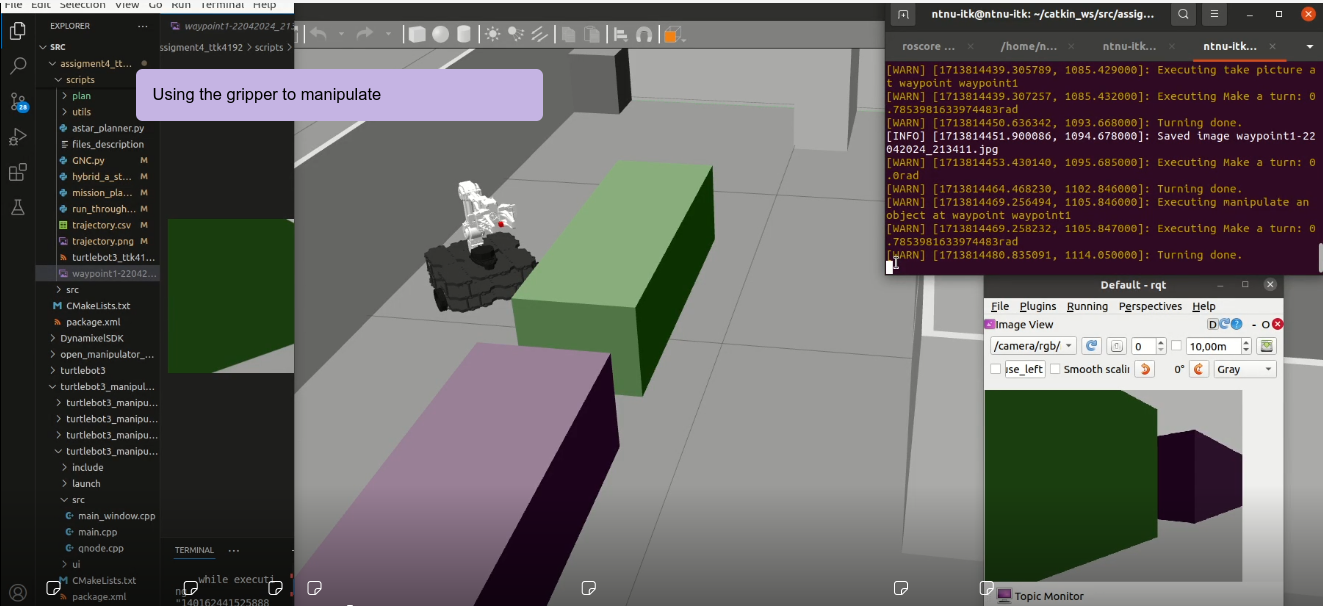Open the Extensions view in VS Code
This screenshot has height=606, width=1323.
(17, 172)
